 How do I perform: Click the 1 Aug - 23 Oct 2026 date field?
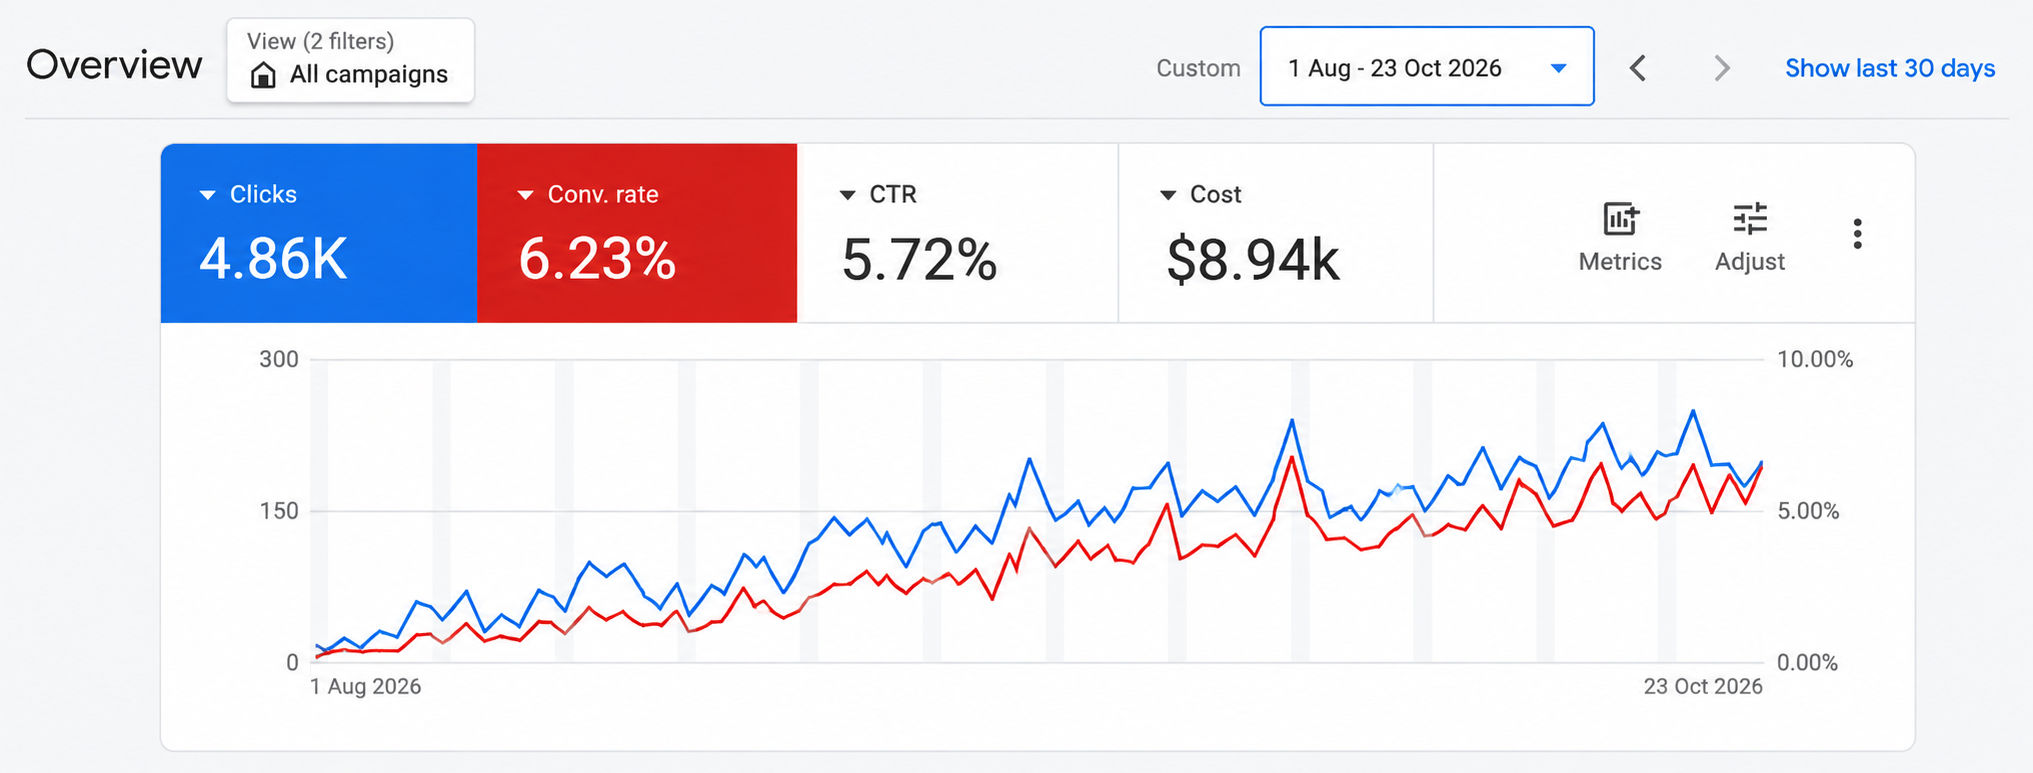(1427, 67)
